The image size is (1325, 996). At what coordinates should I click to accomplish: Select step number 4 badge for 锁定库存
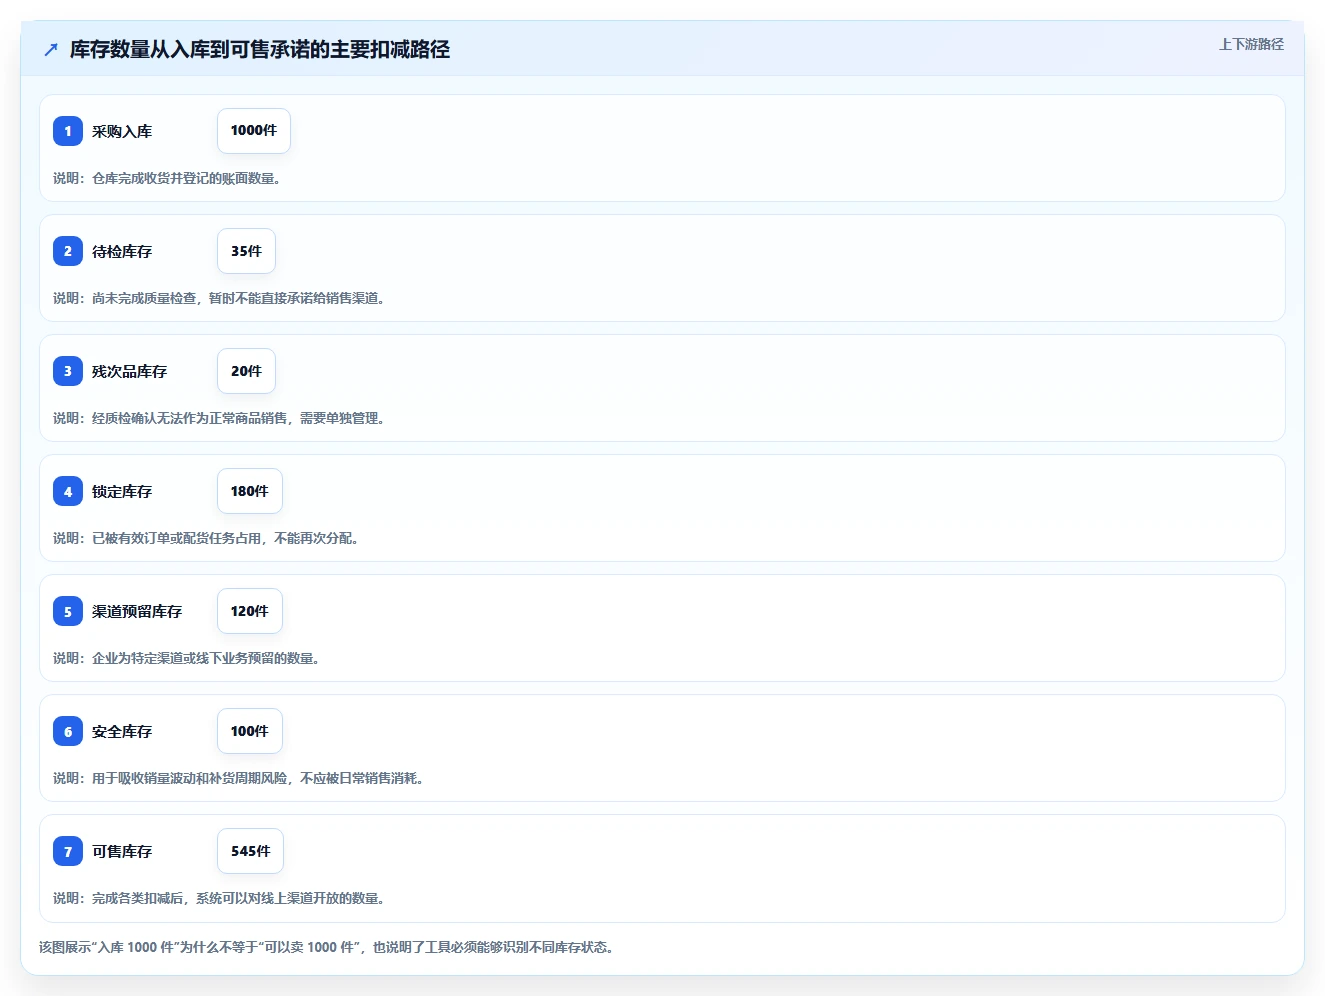68,491
